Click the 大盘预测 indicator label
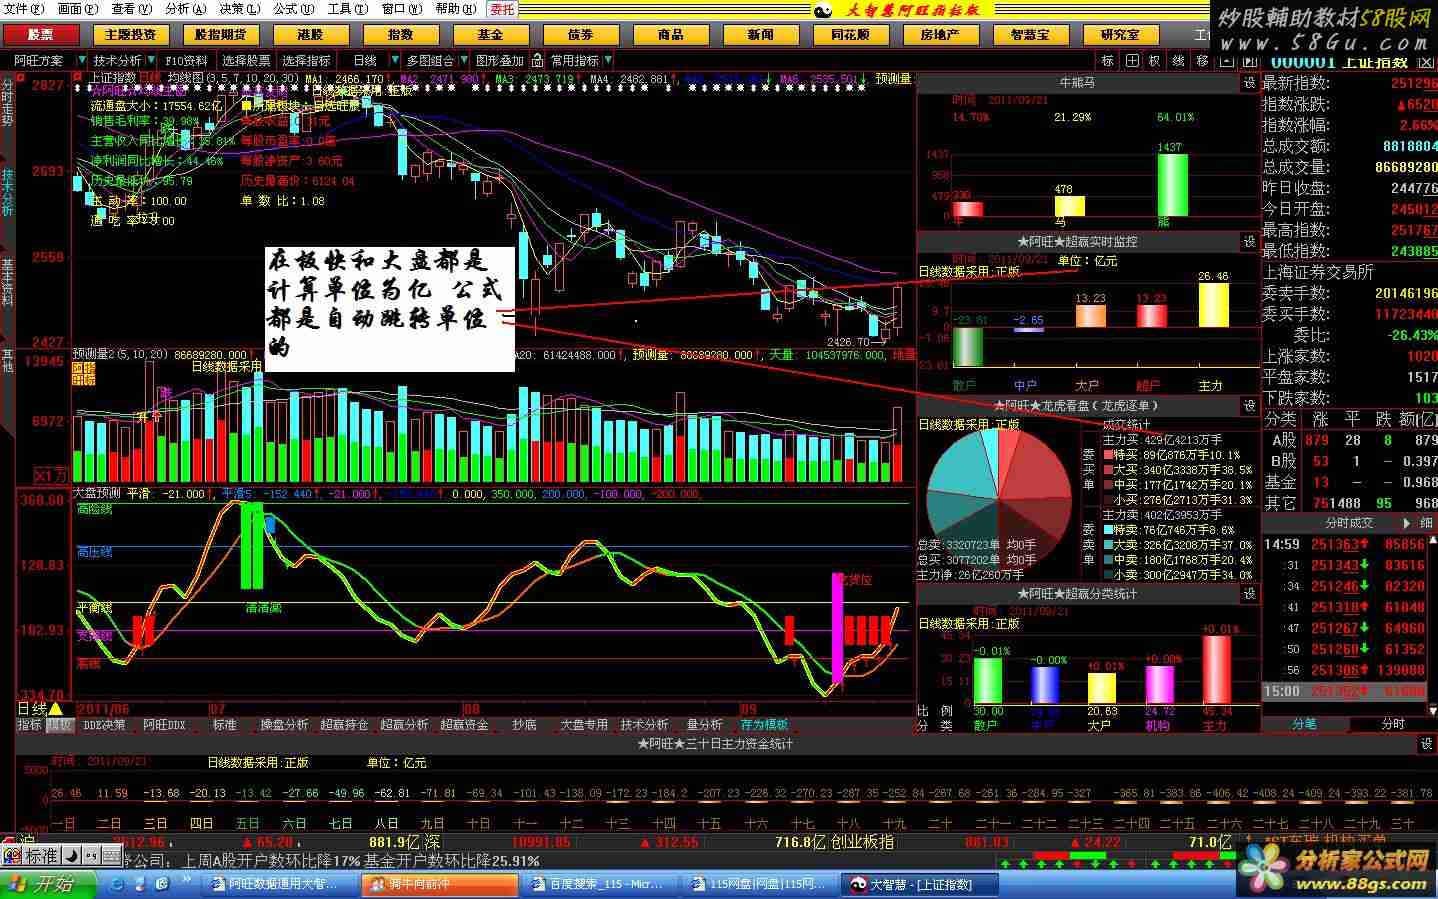Image resolution: width=1438 pixels, height=899 pixels. pyautogui.click(x=96, y=493)
